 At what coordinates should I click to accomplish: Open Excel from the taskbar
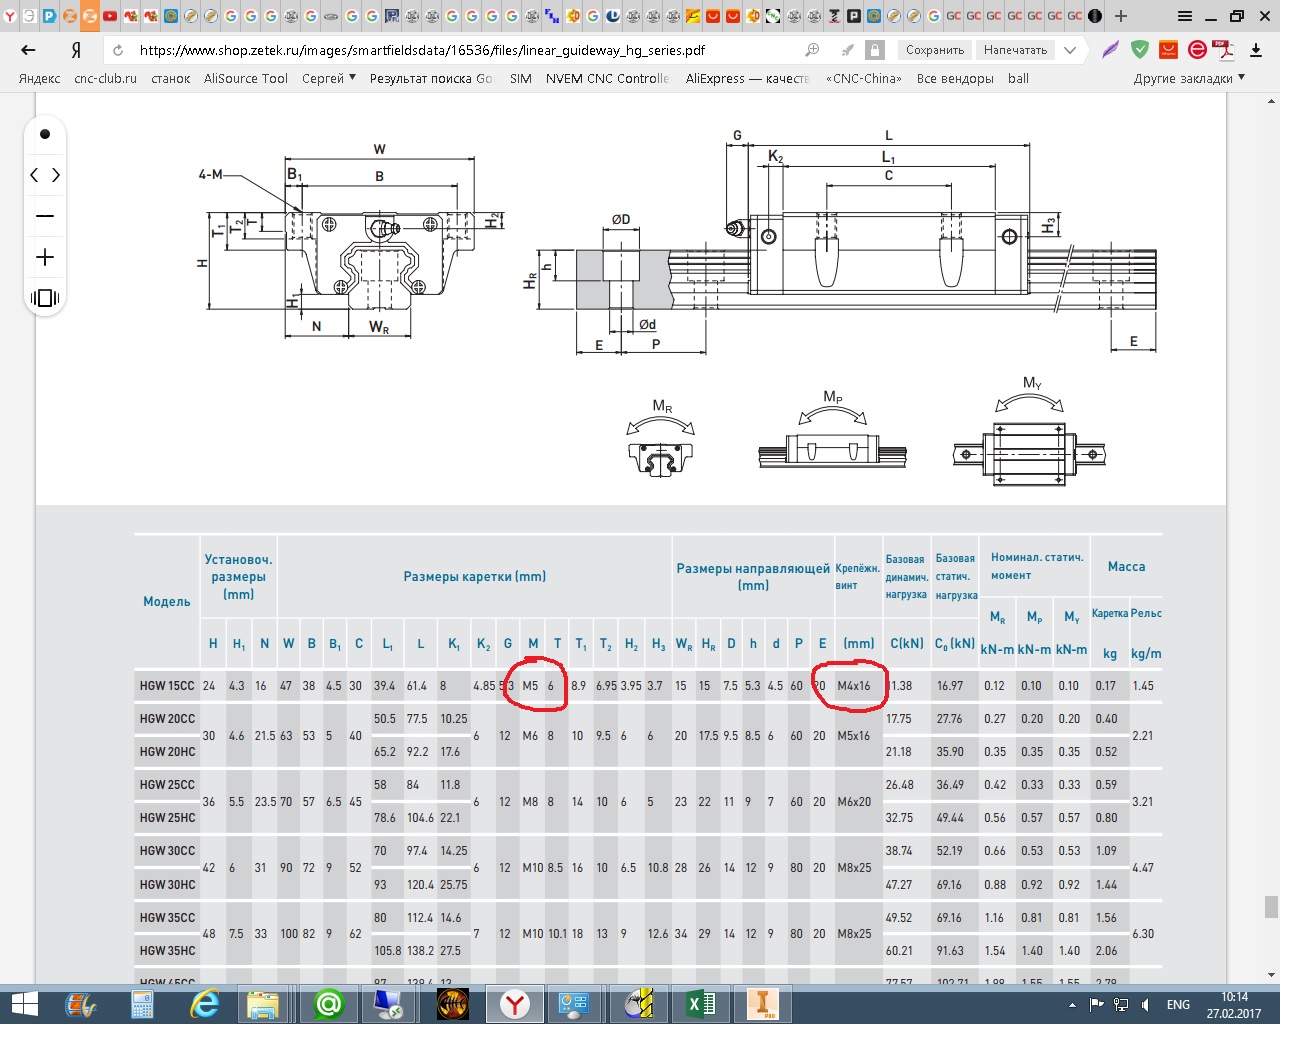point(700,1004)
